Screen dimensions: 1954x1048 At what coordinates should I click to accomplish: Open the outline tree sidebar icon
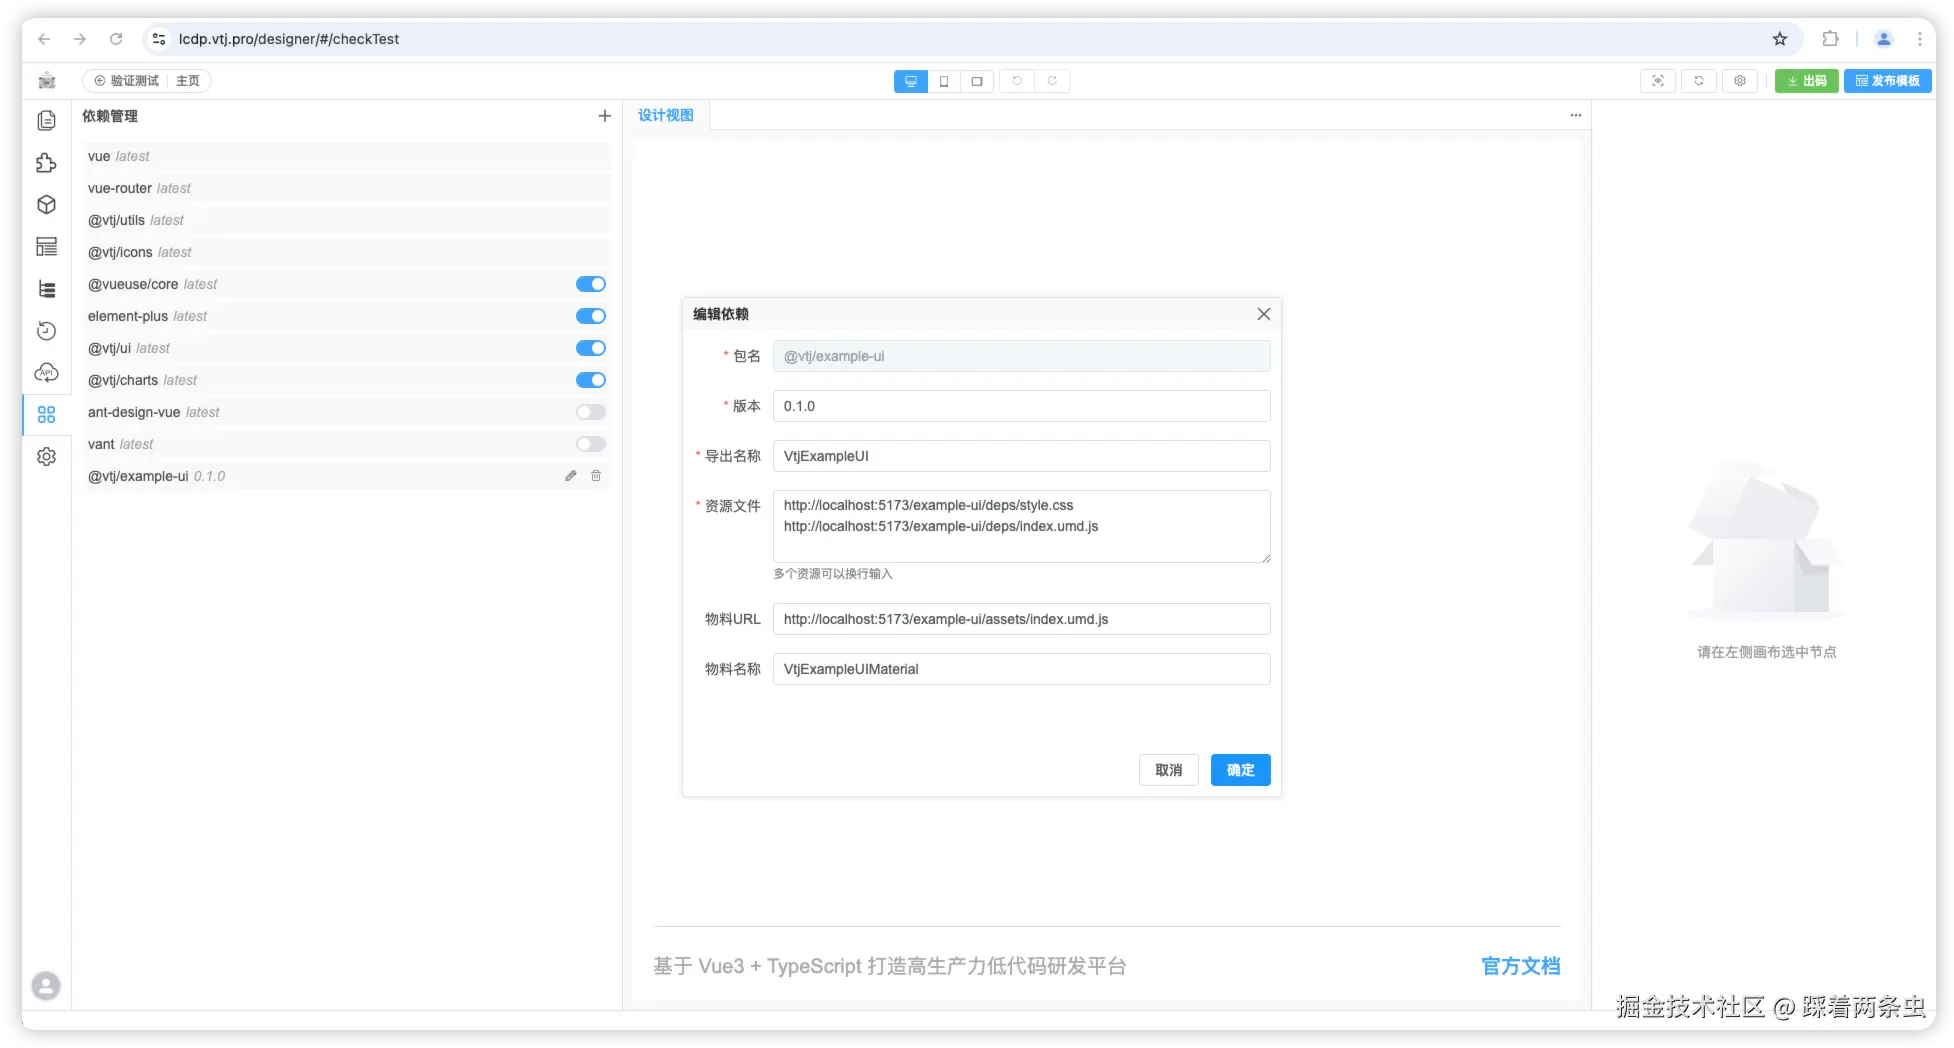point(46,289)
